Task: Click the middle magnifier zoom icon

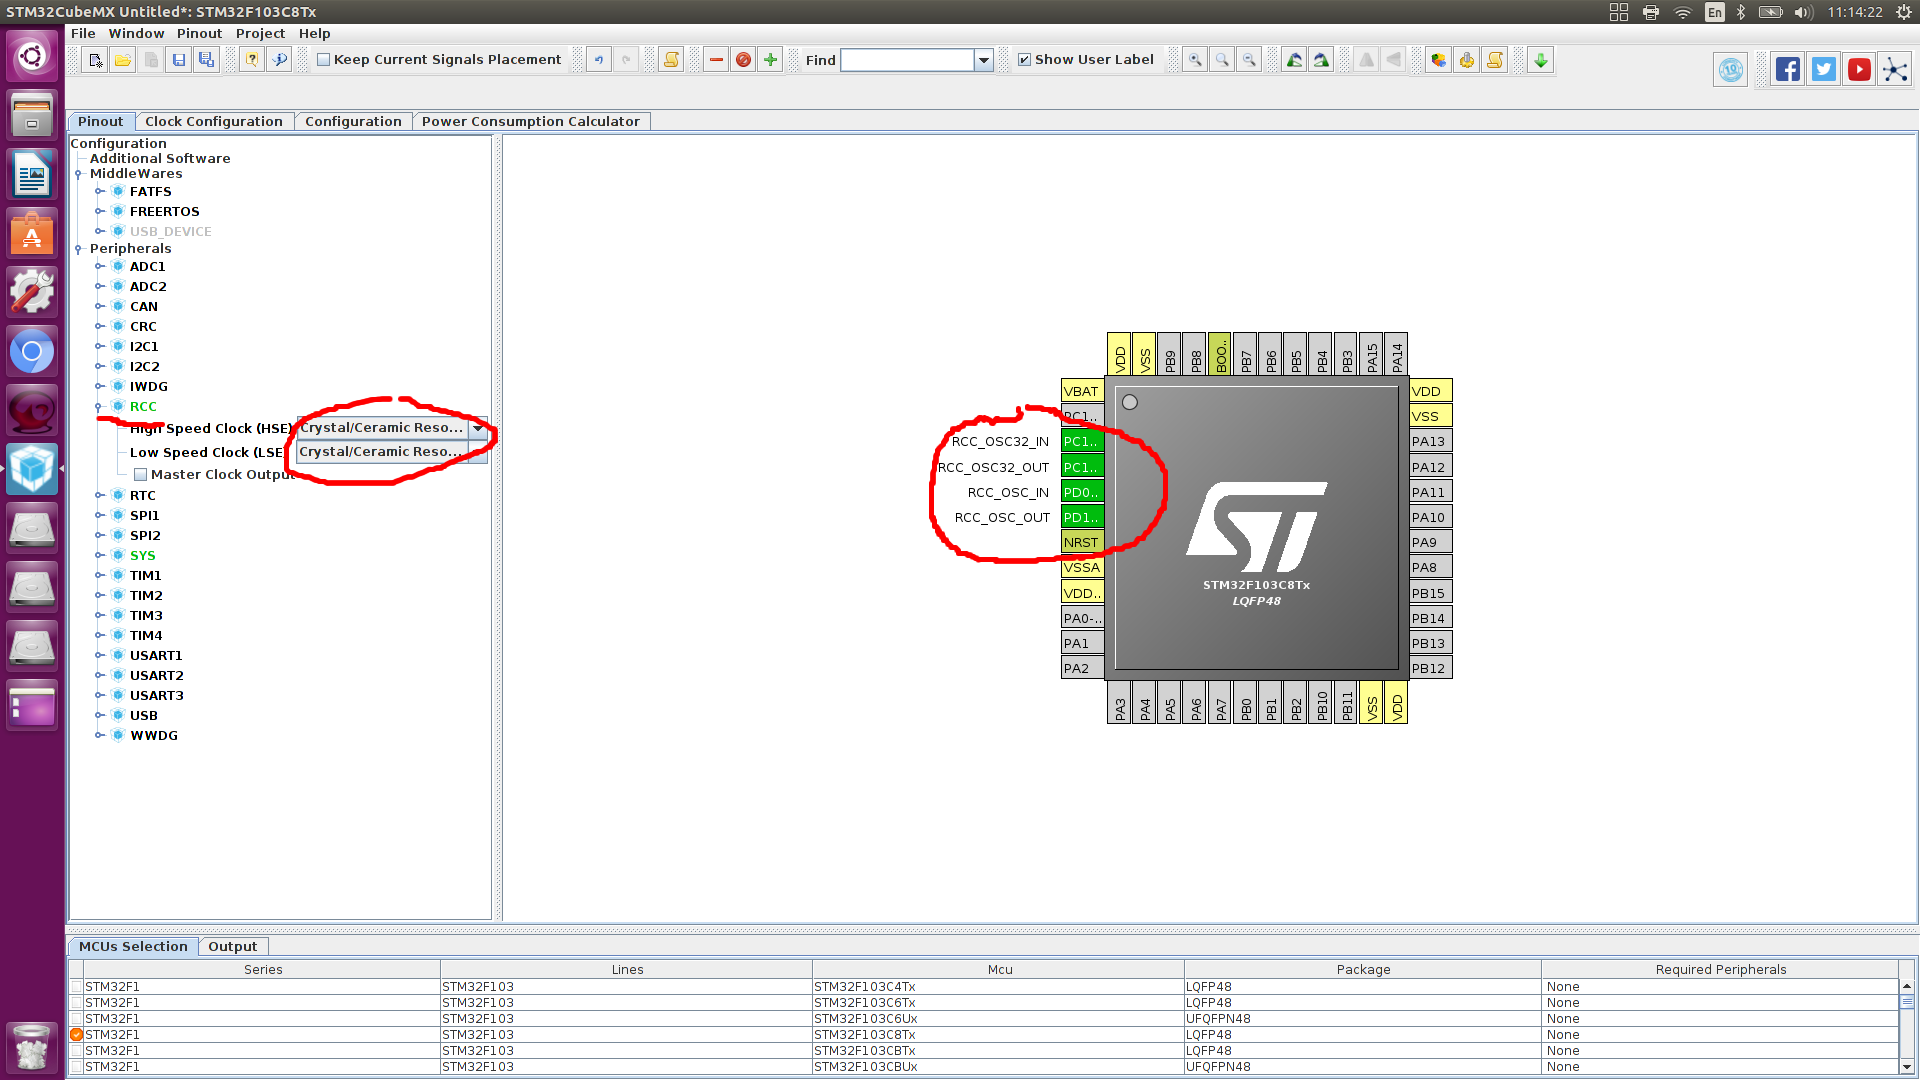Action: click(1222, 60)
